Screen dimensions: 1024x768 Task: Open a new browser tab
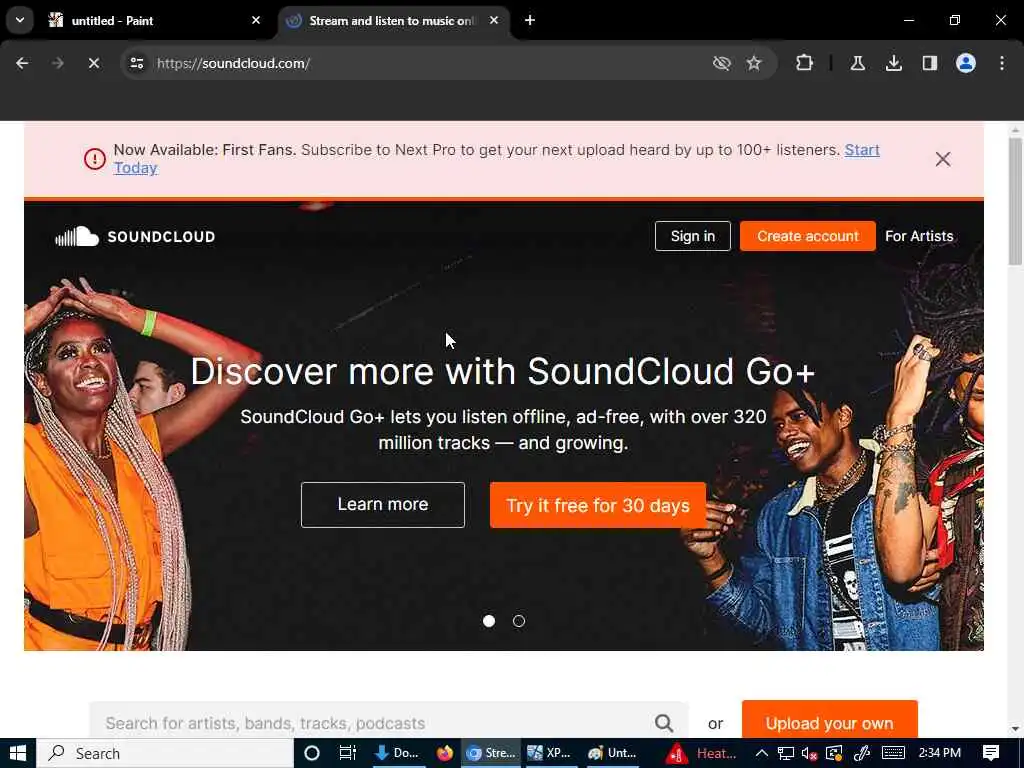(x=530, y=20)
